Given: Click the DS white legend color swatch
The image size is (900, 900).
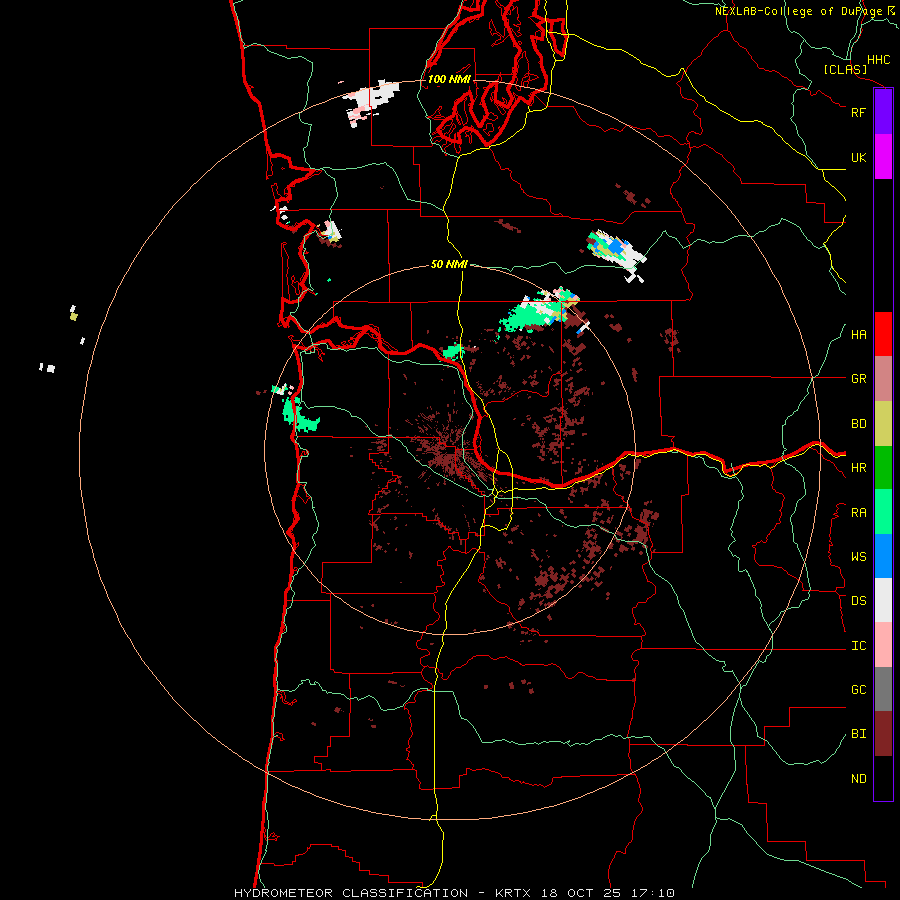Looking at the screenshot, I should click(x=883, y=600).
